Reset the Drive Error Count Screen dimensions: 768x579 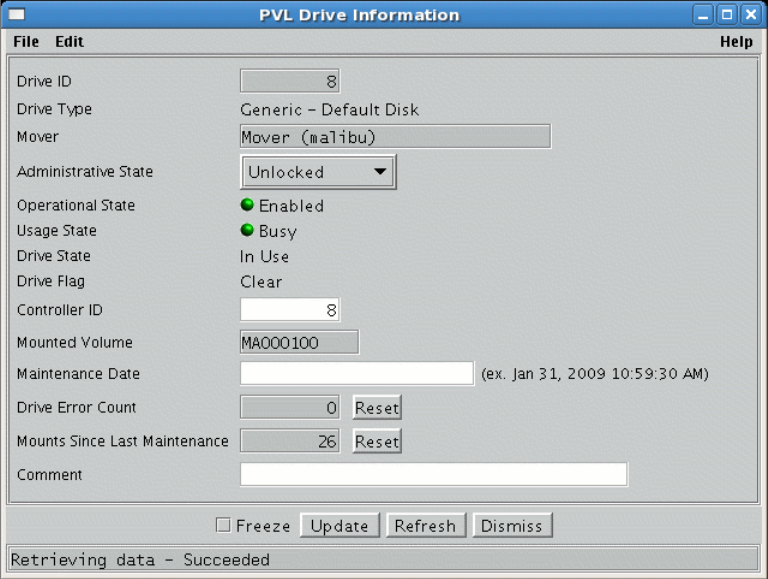click(x=377, y=408)
